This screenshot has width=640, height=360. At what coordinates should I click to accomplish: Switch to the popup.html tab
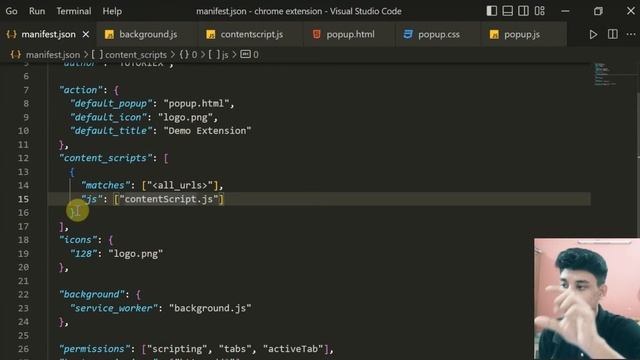pos(350,34)
